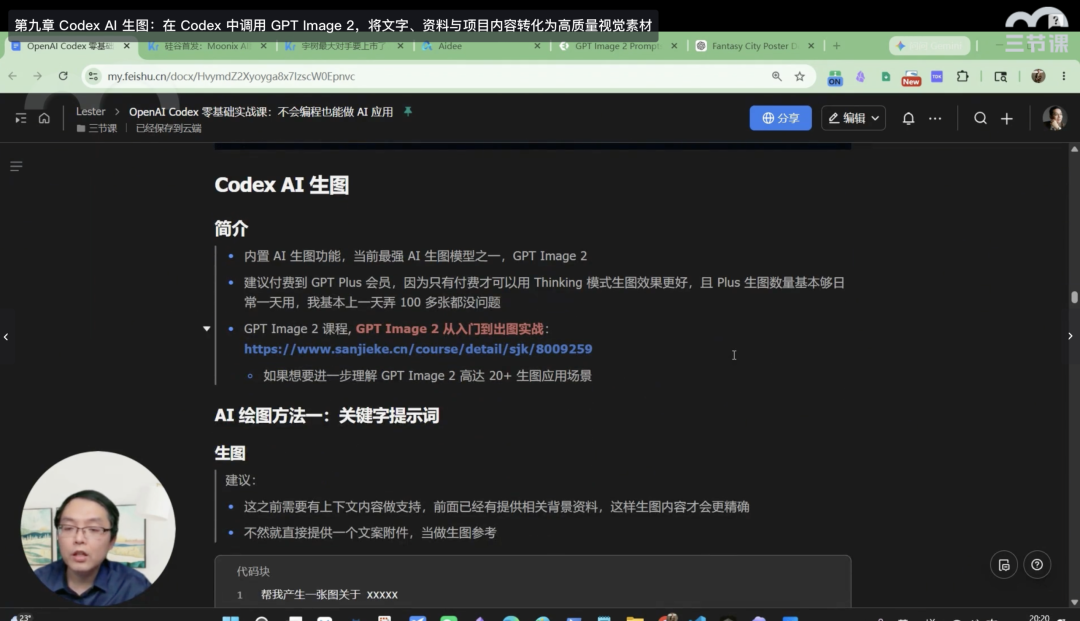This screenshot has width=1080, height=621.
Task: Click the green pin icon beside title
Action: 408,111
